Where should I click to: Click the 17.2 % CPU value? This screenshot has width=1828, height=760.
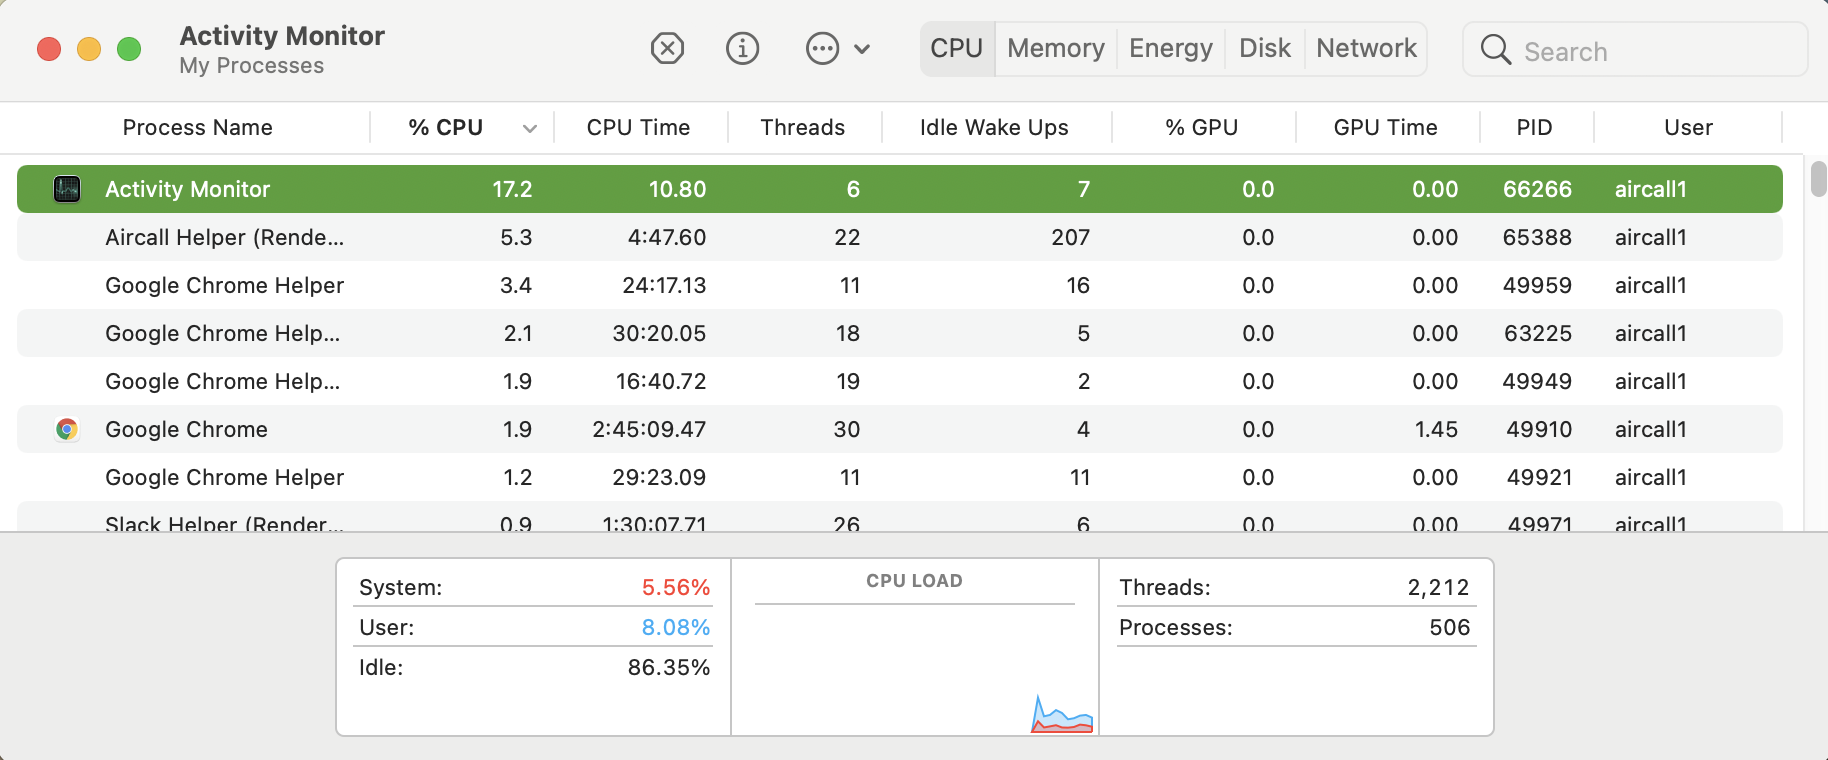tap(513, 189)
